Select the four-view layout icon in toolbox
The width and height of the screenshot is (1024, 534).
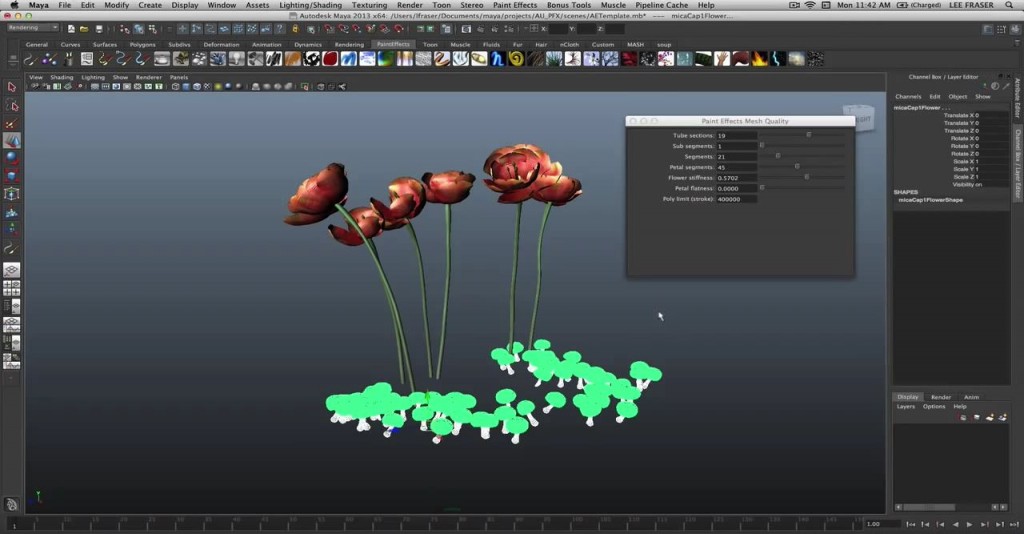(x=12, y=288)
